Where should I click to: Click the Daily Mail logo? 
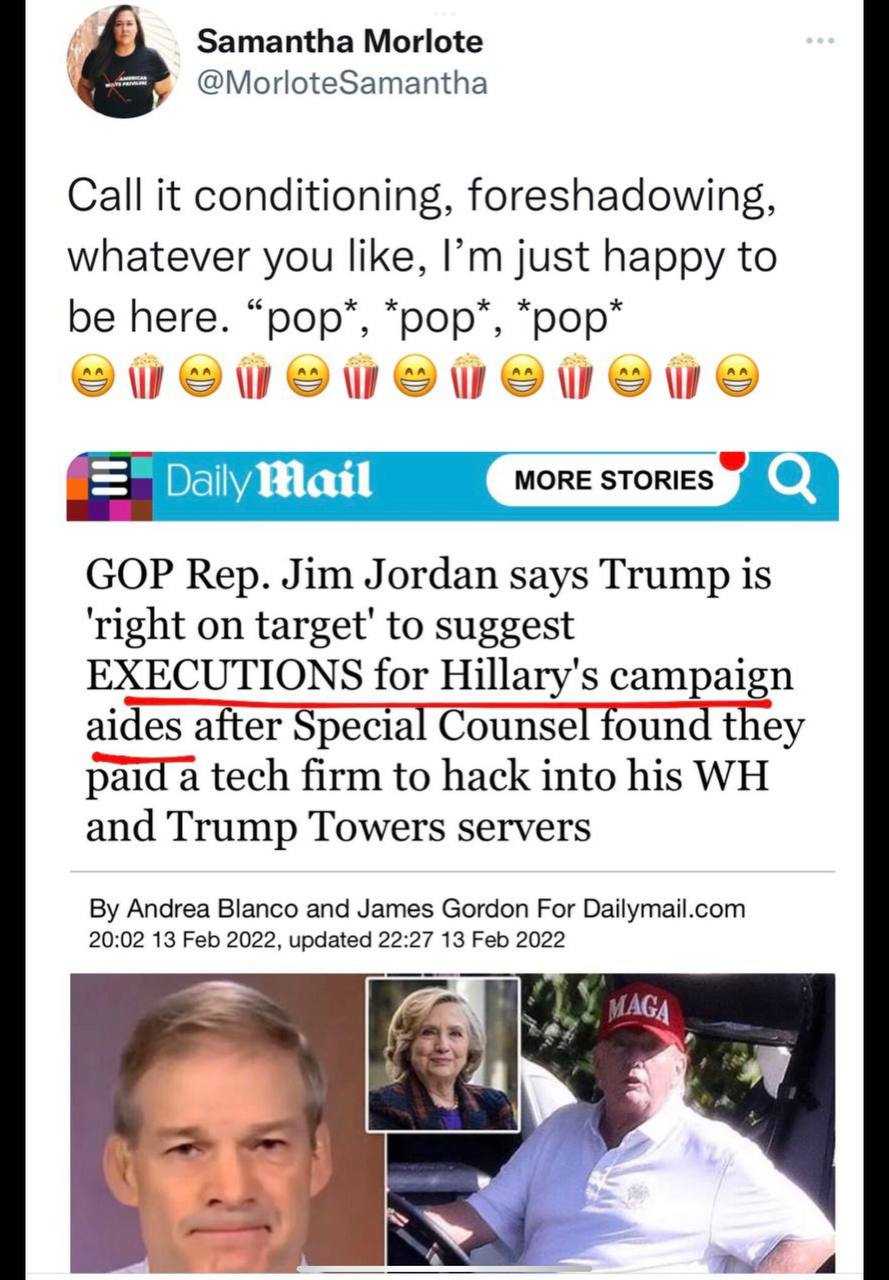267,481
